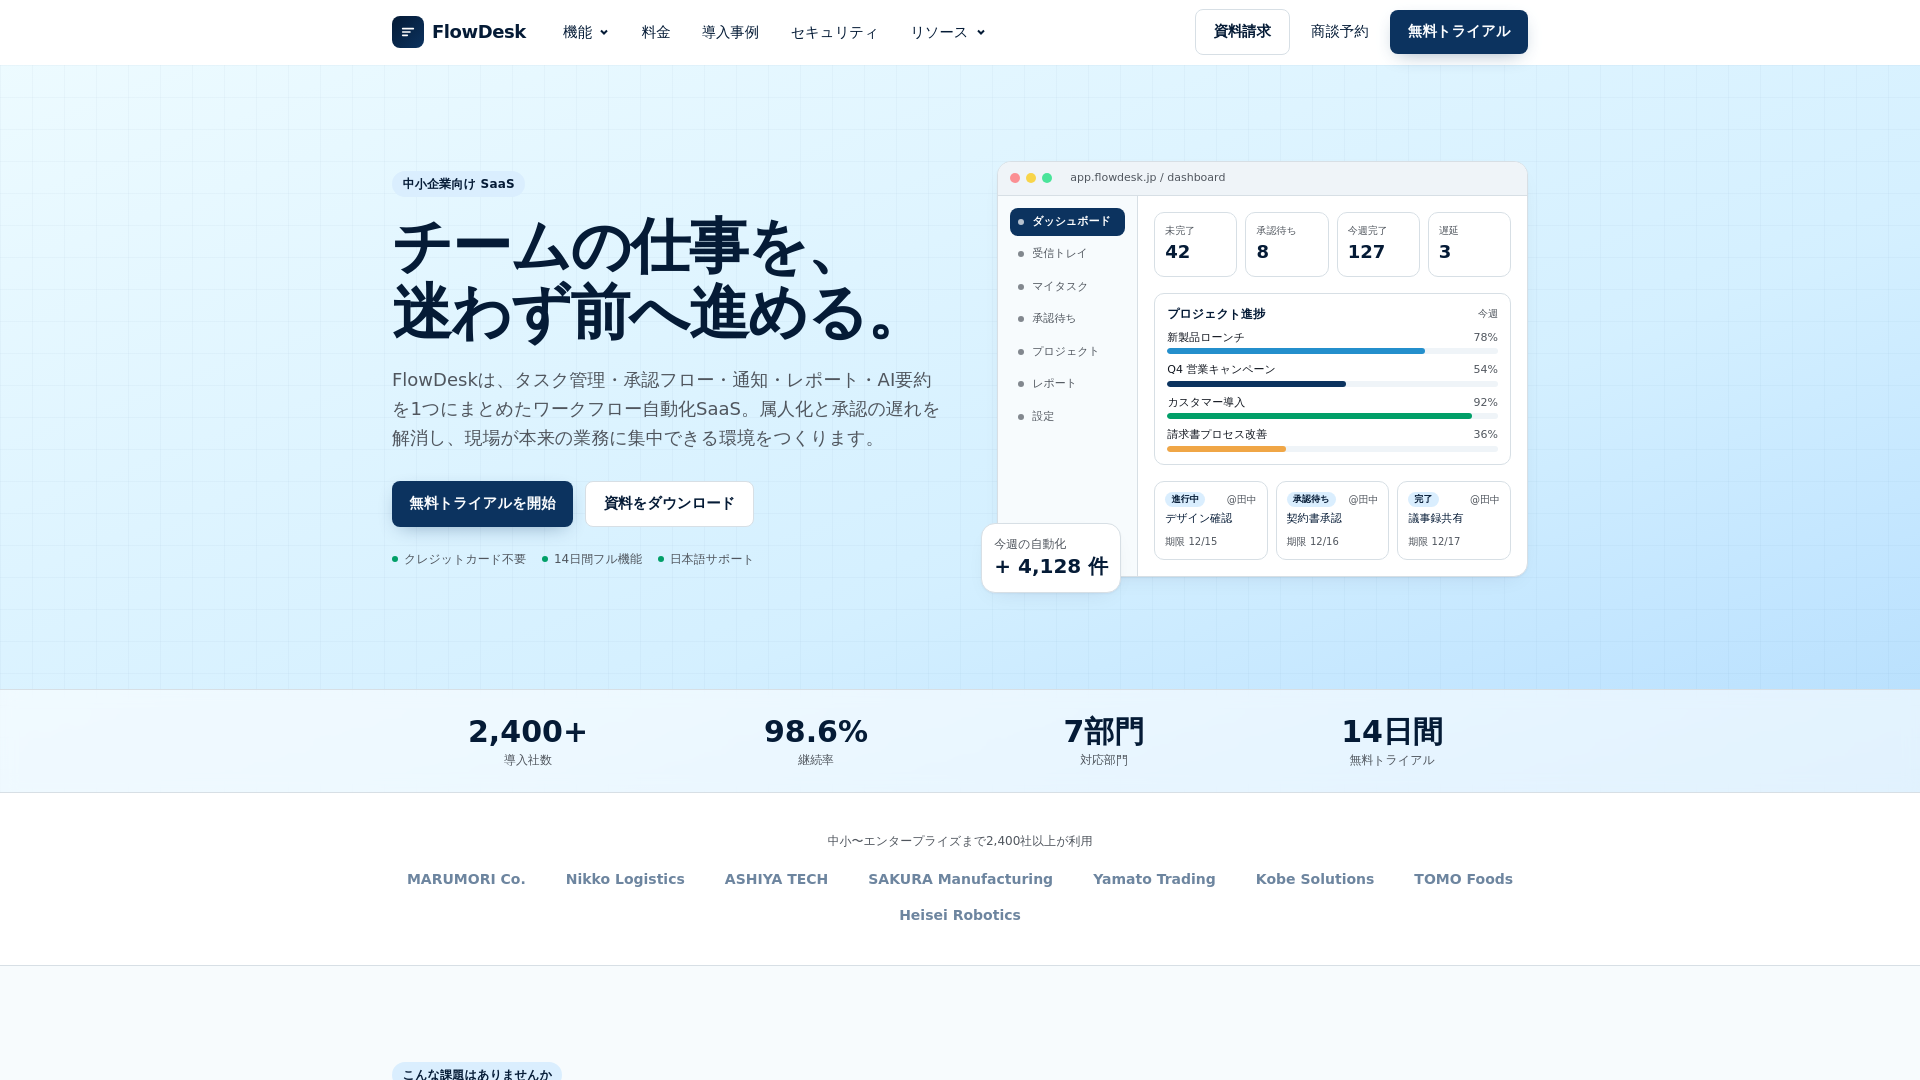Start with 無料トライアルを開始 button

pyautogui.click(x=482, y=504)
